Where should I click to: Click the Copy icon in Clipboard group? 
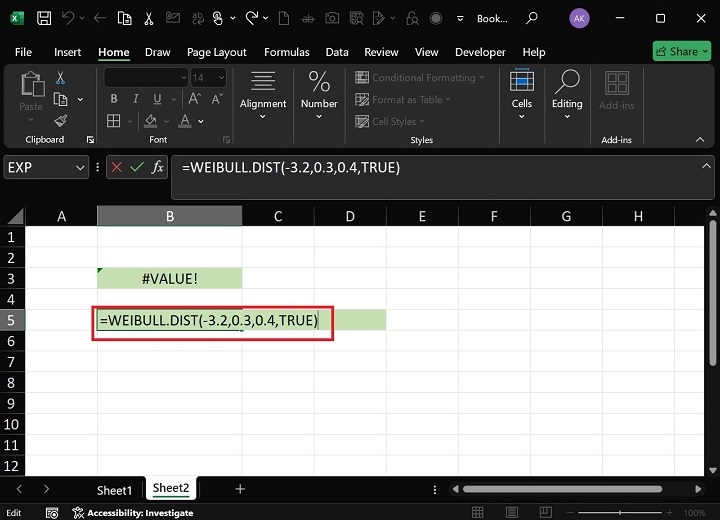[60, 99]
